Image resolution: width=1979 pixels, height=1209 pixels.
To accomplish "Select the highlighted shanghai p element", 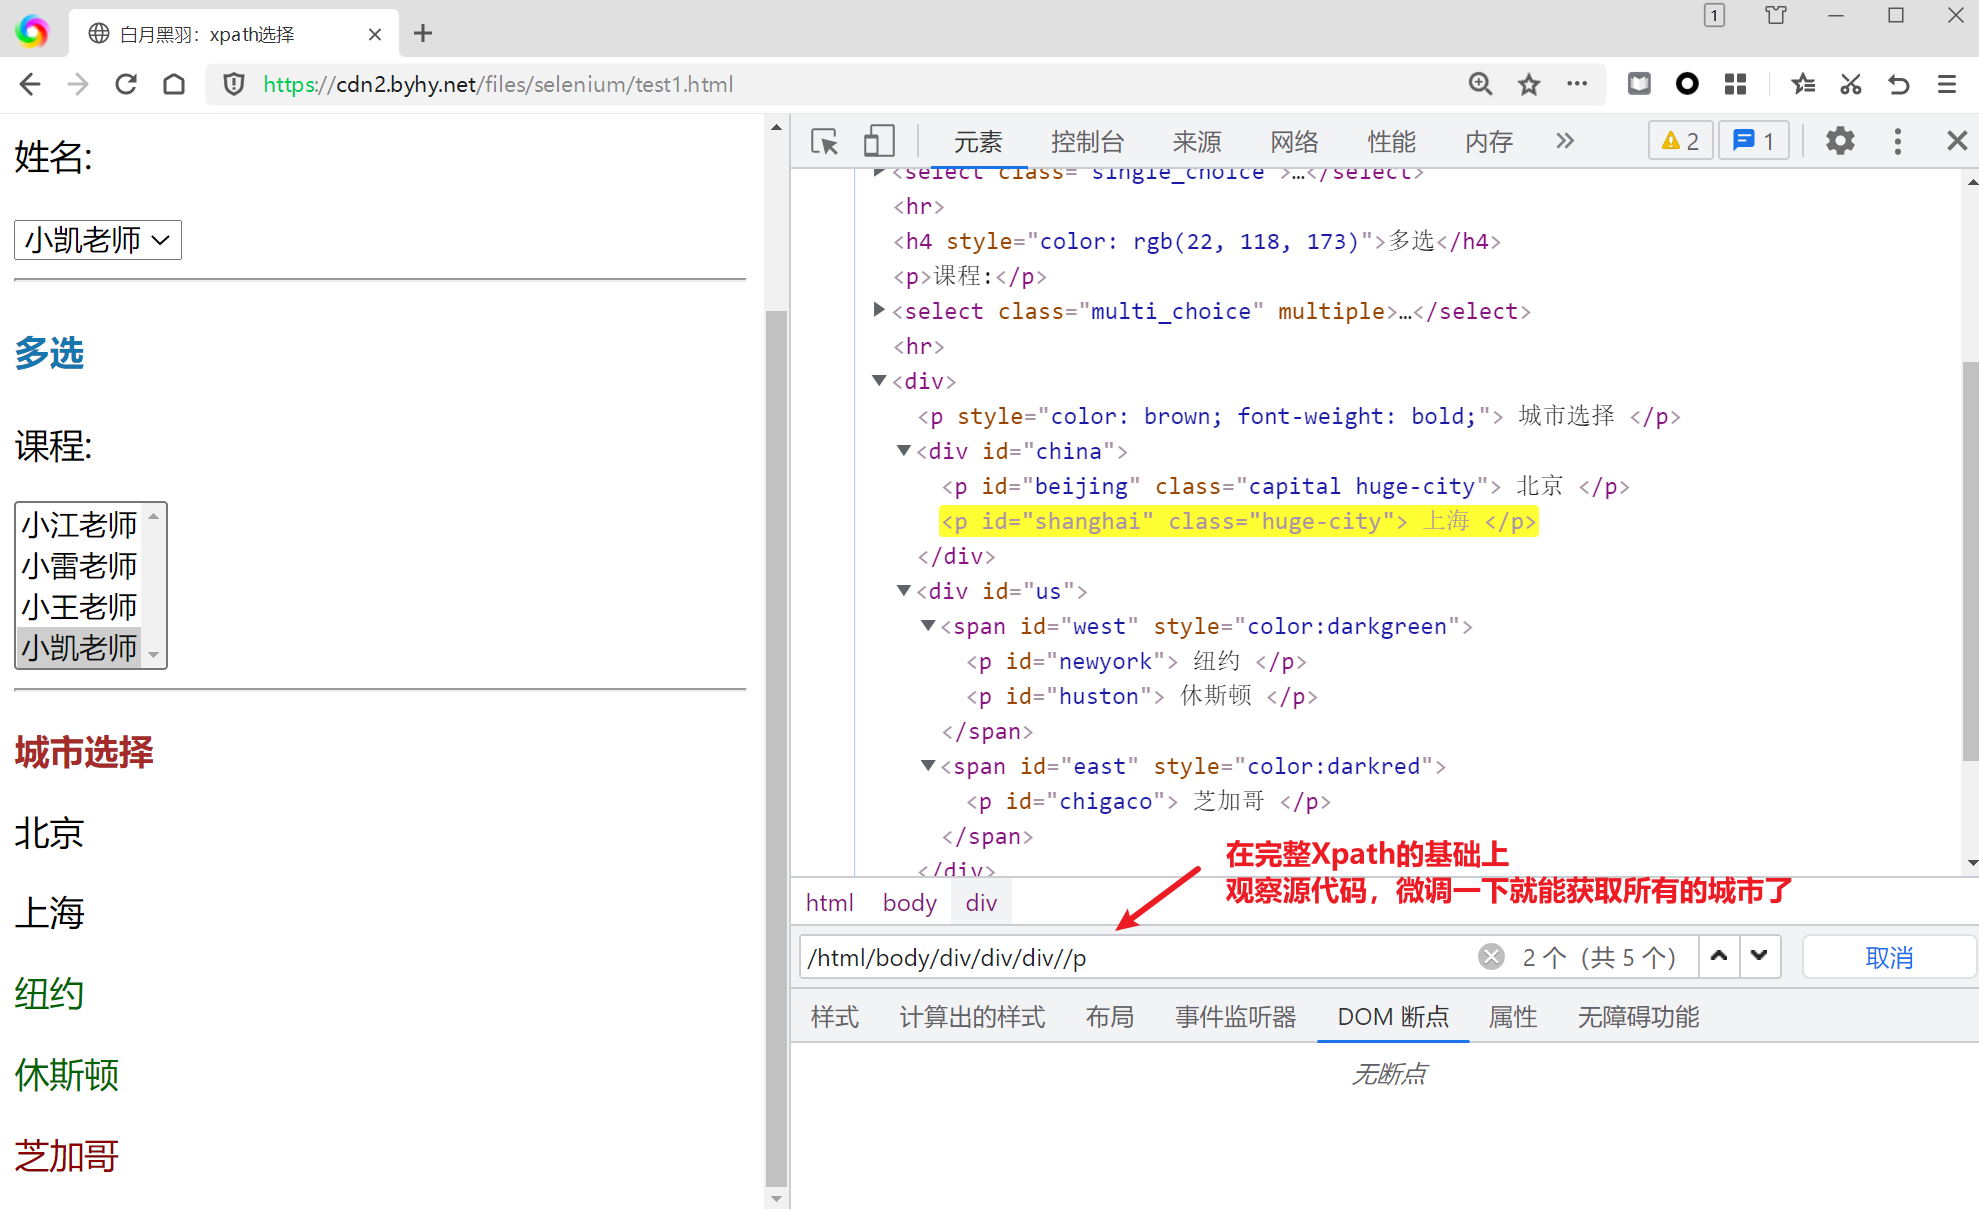I will (x=1238, y=521).
